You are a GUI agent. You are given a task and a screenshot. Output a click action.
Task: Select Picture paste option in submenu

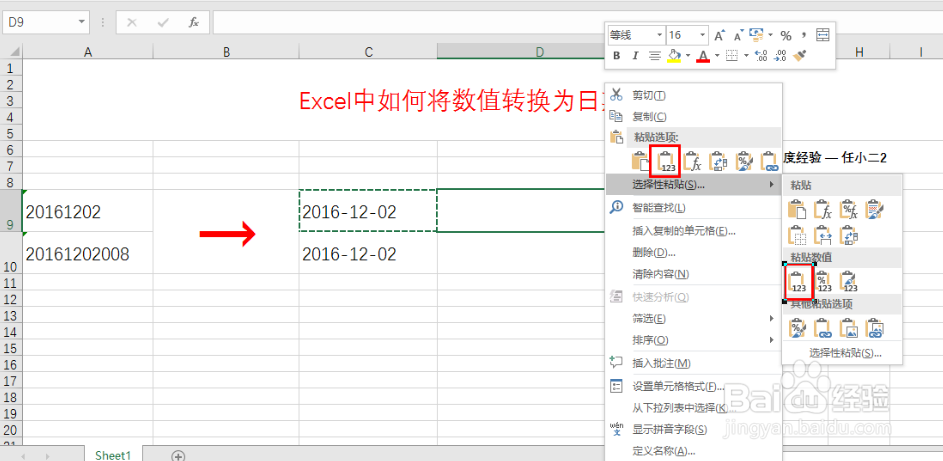[x=849, y=328]
